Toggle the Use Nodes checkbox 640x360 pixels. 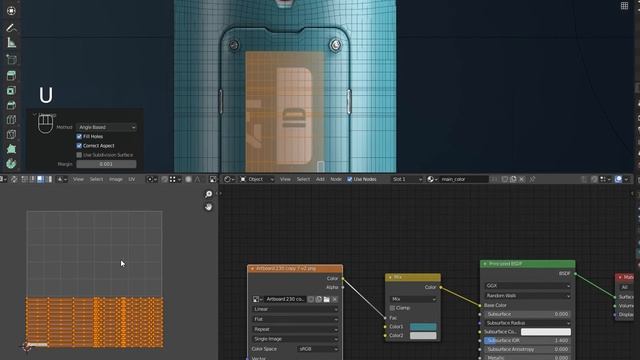pyautogui.click(x=350, y=179)
